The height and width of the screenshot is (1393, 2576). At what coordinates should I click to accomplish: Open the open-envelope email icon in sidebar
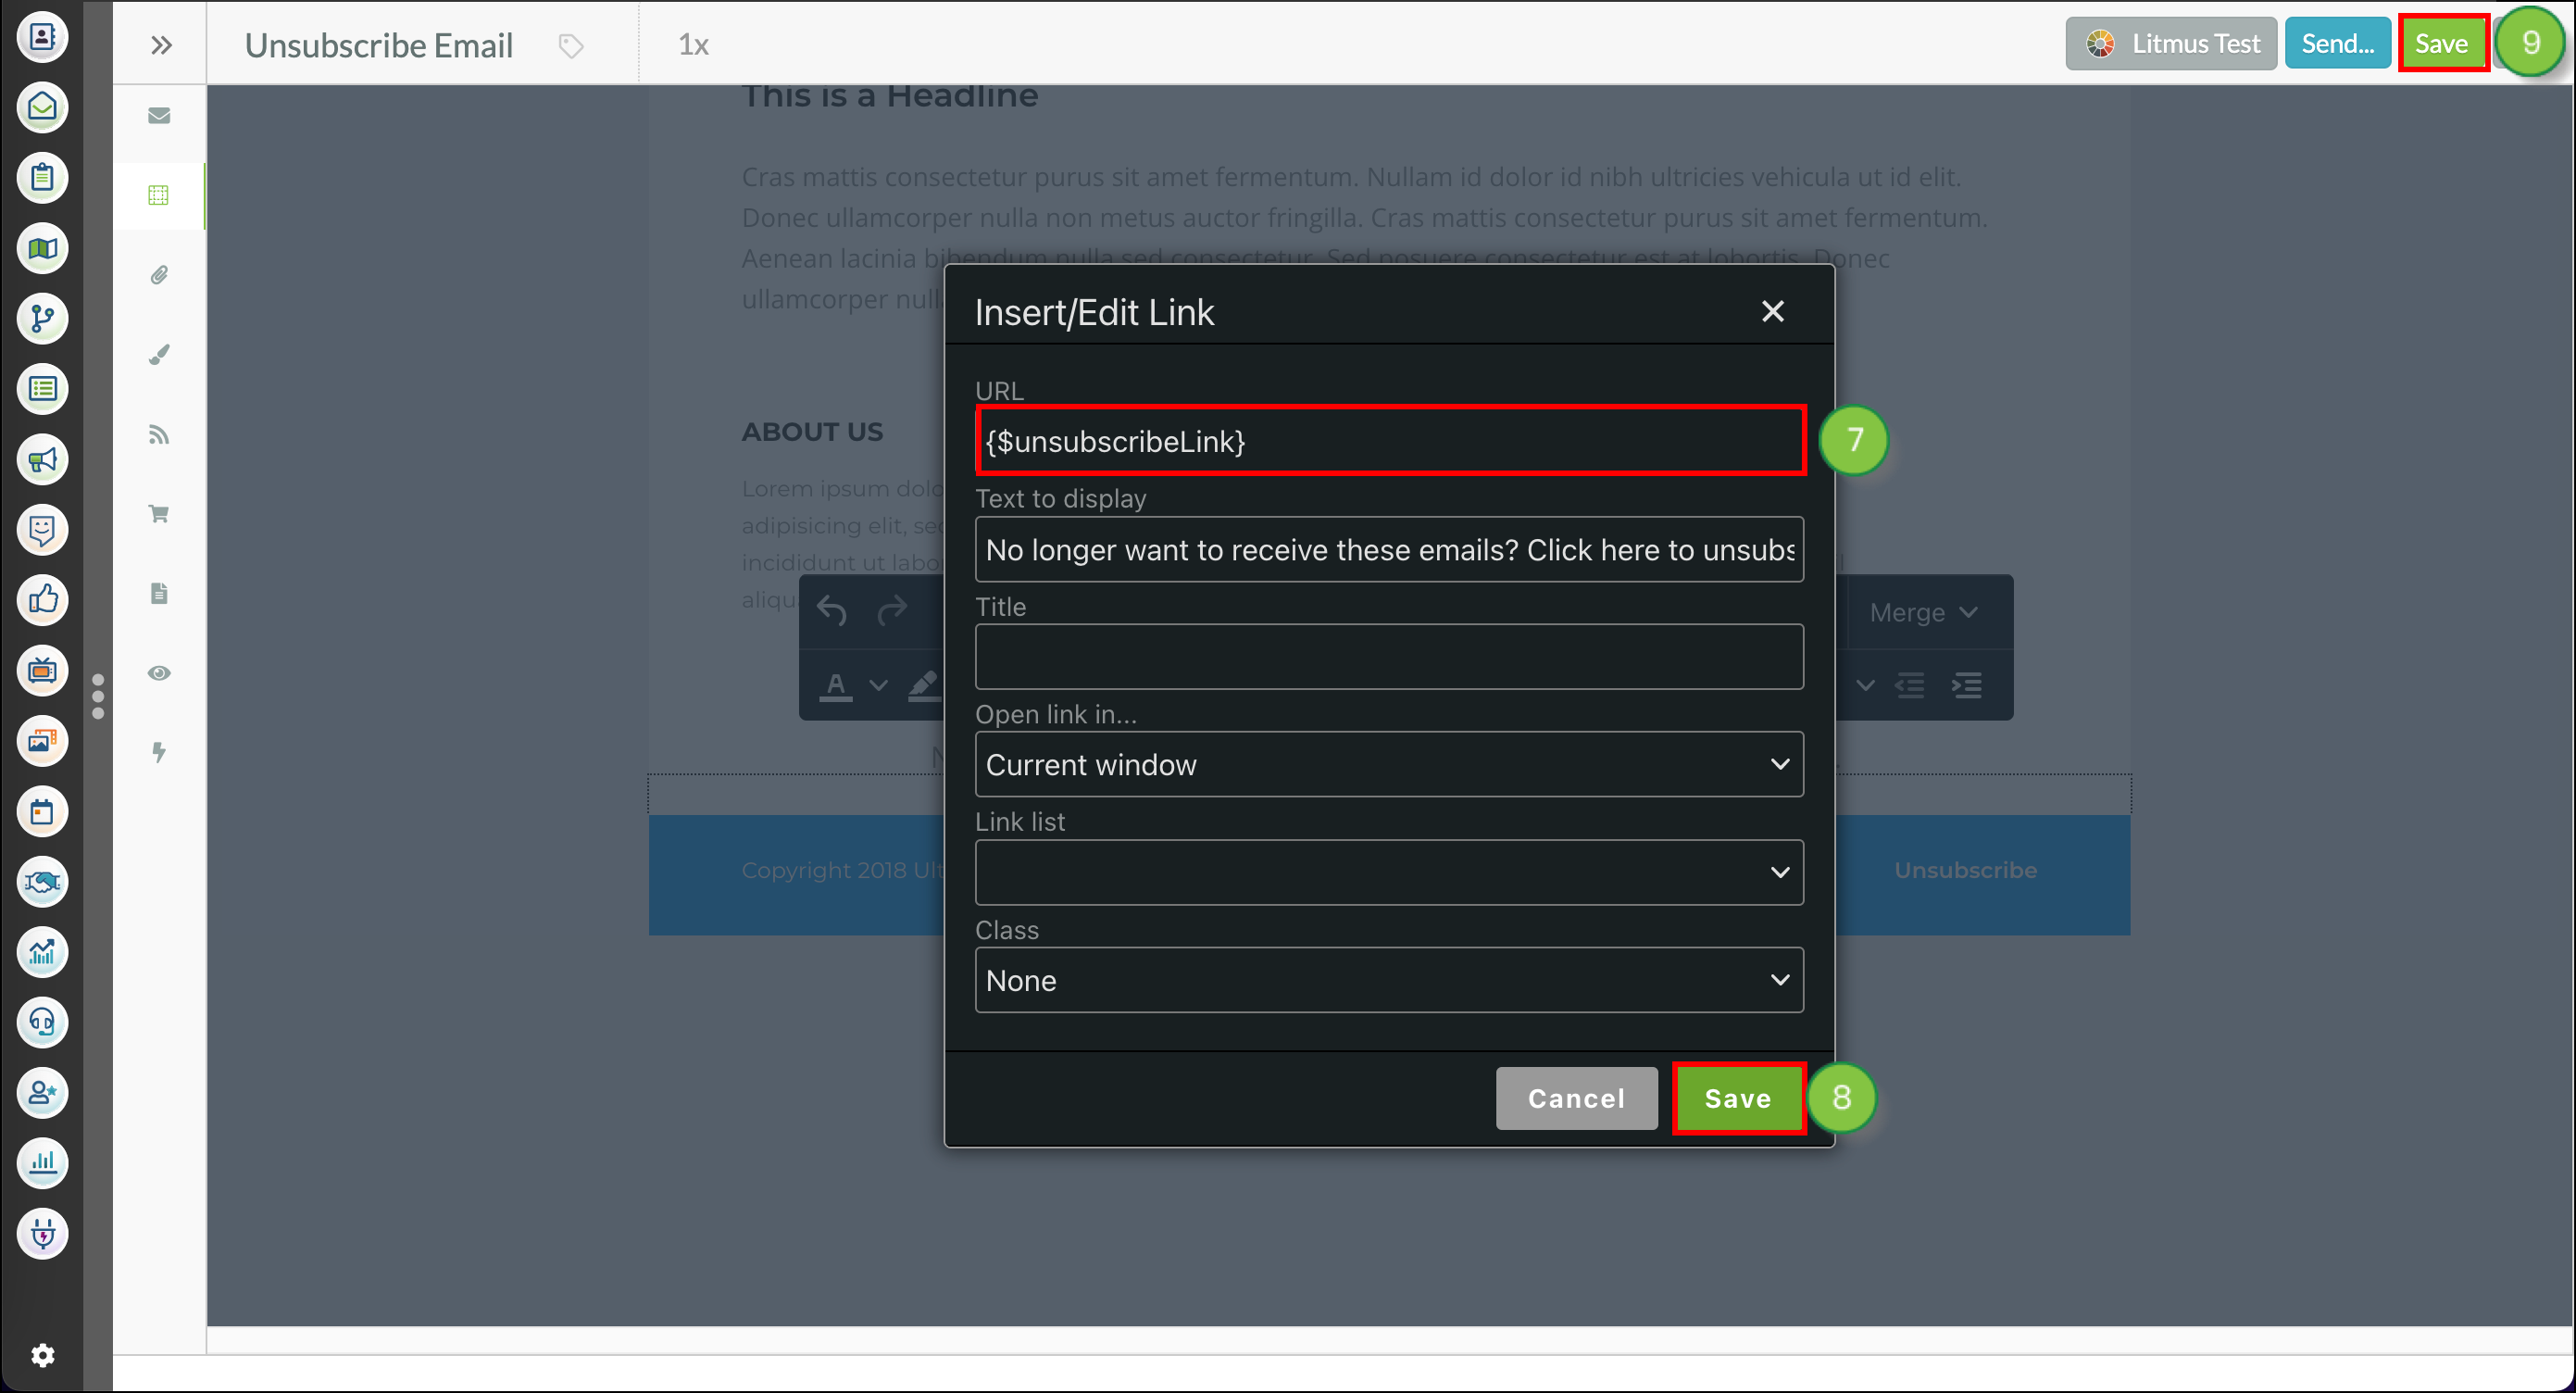point(42,107)
